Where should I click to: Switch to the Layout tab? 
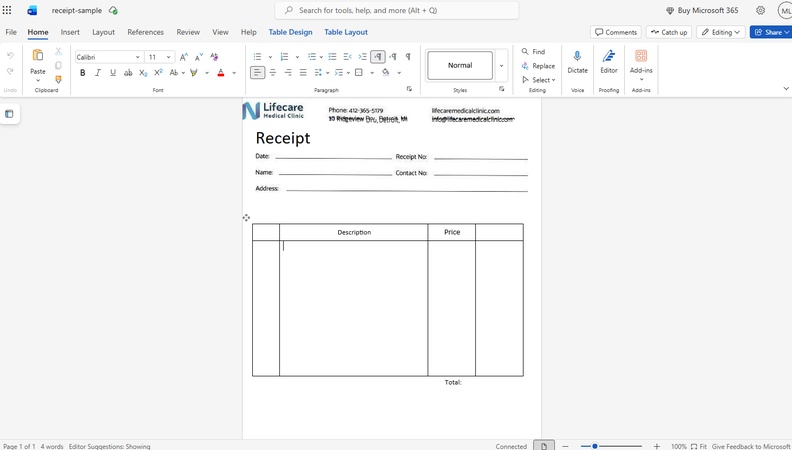(x=104, y=32)
